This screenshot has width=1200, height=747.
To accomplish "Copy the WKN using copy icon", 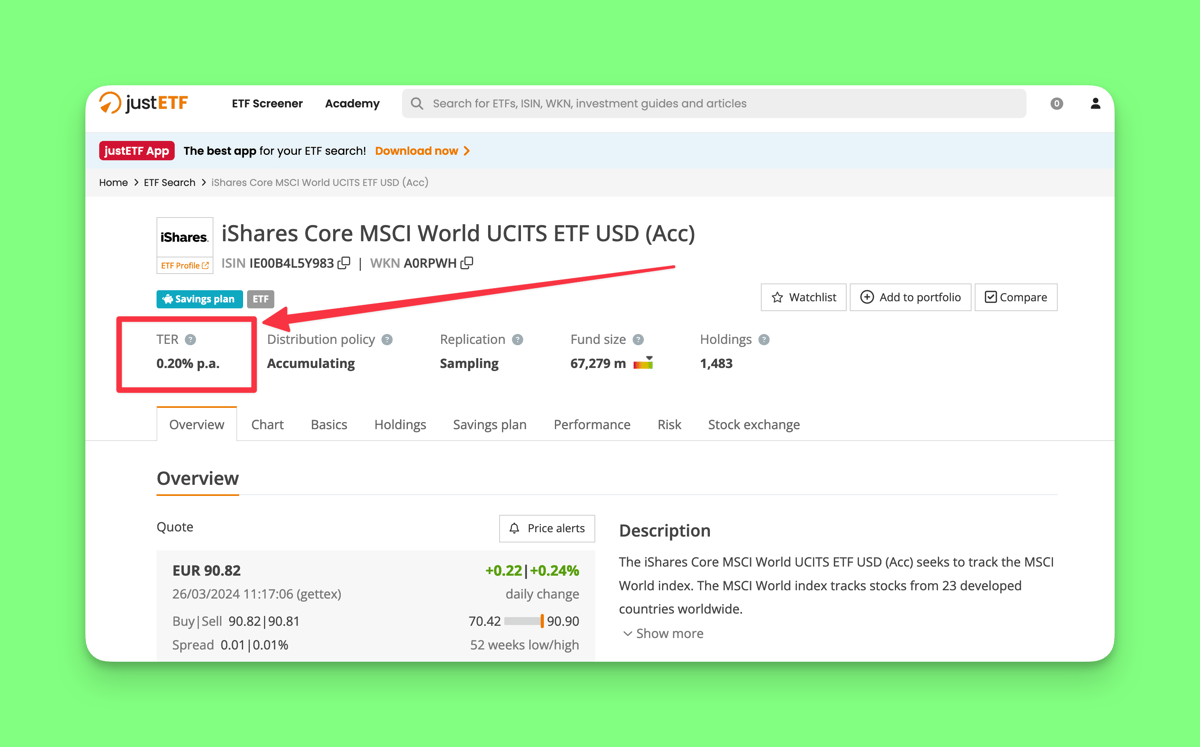I will click(x=467, y=263).
